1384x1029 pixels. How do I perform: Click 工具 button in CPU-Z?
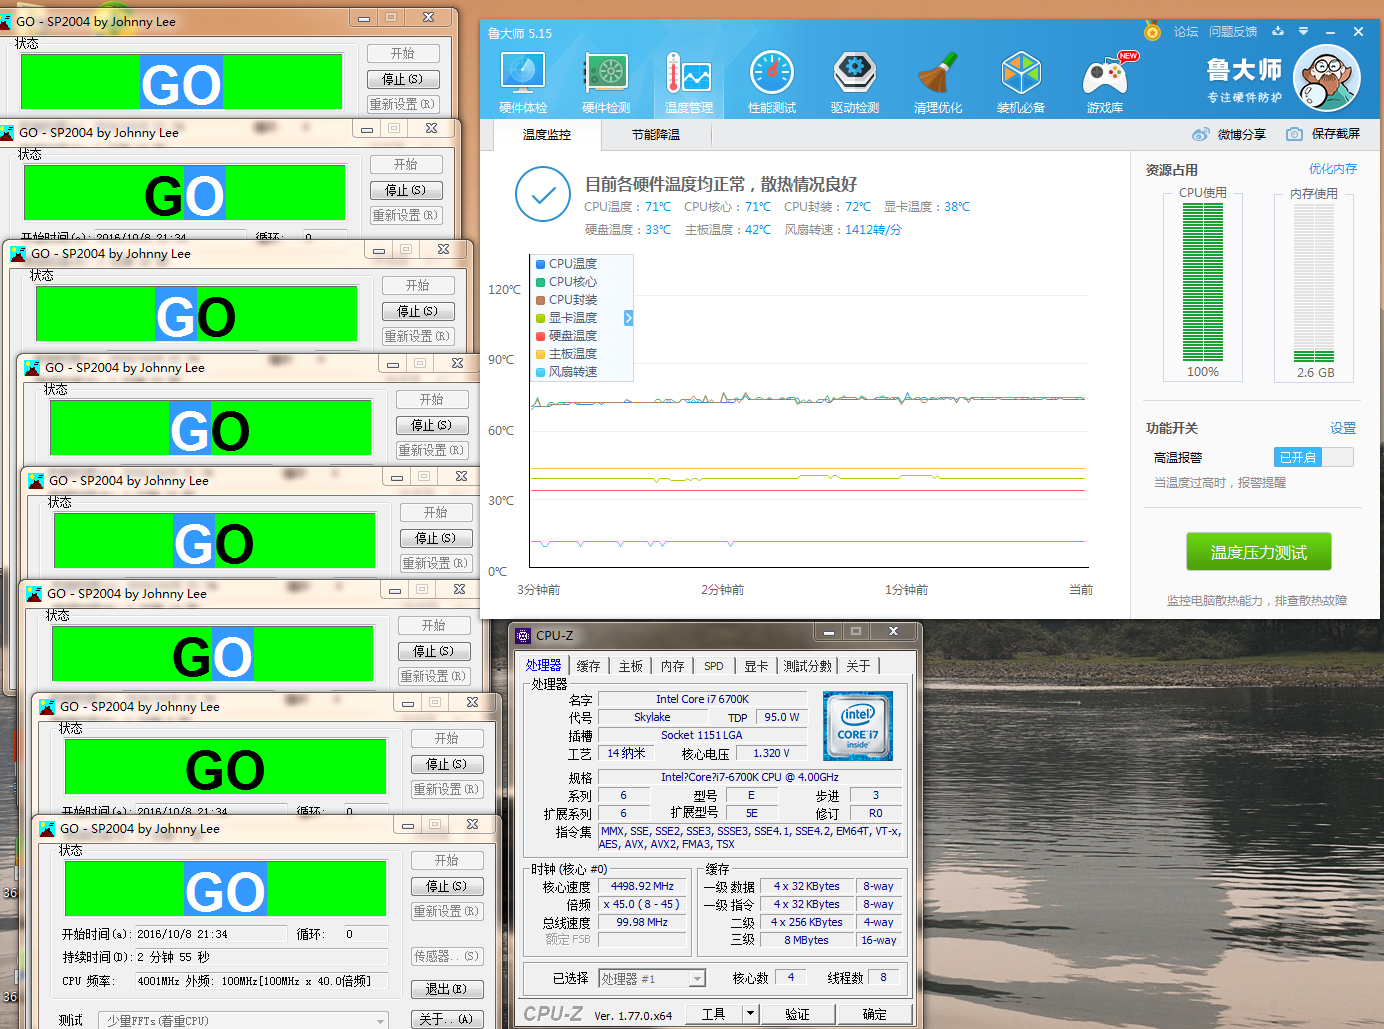pos(714,1013)
